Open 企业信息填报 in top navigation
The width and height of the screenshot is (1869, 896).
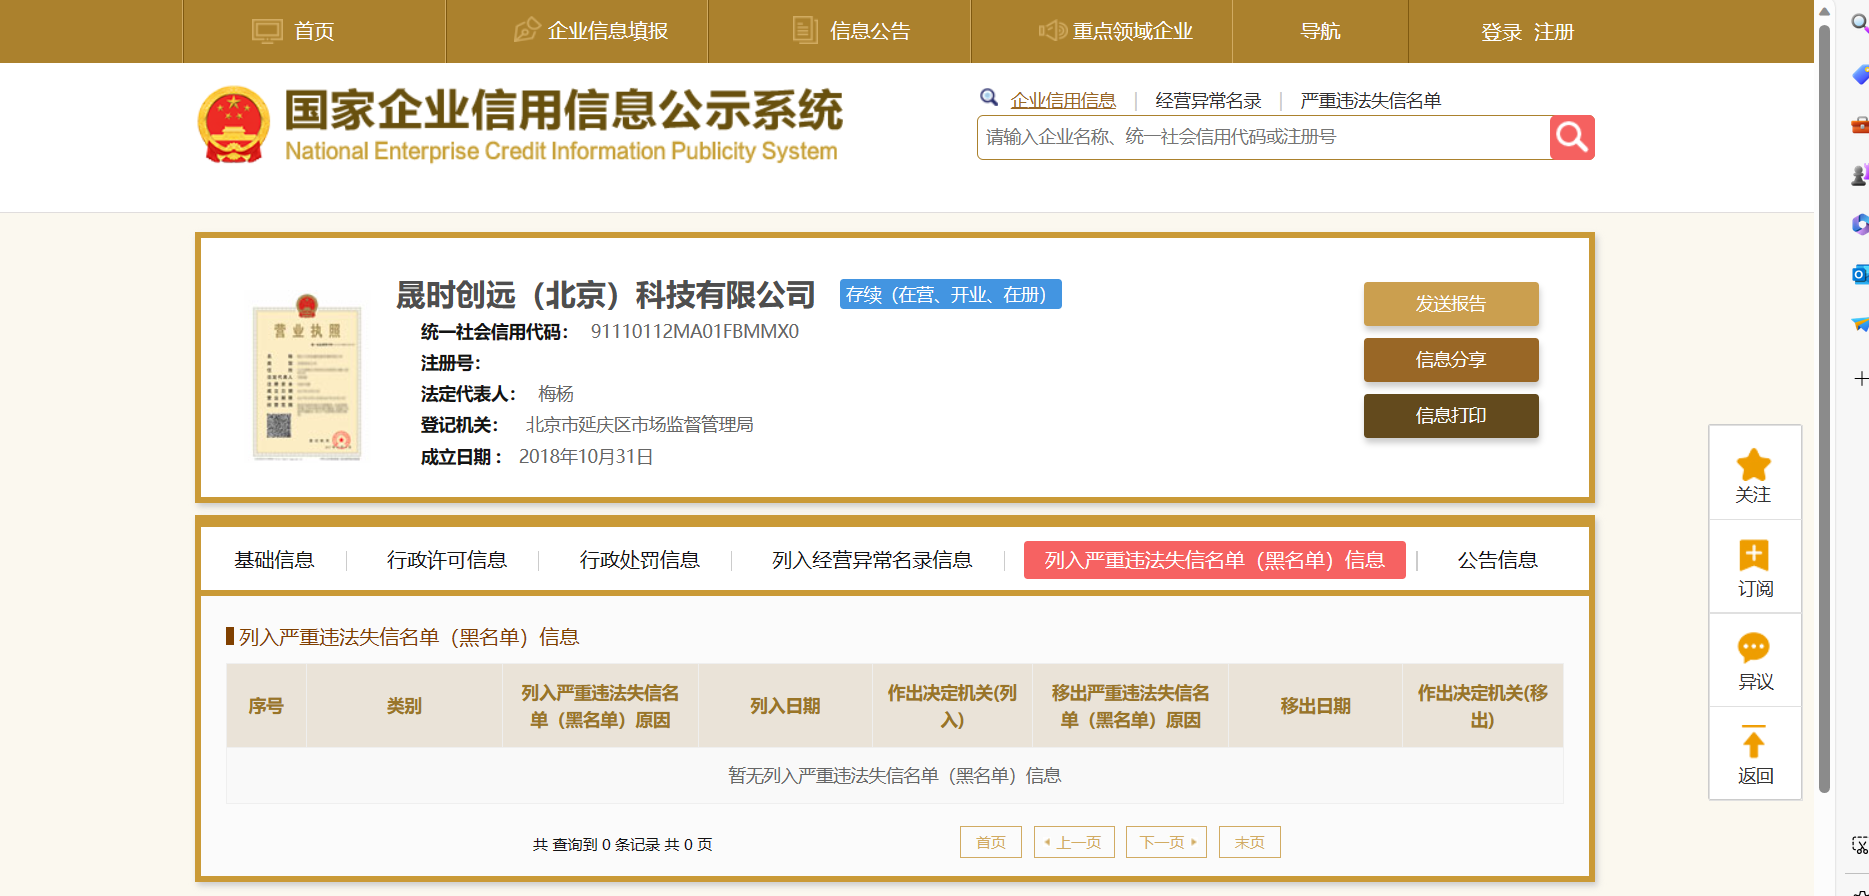[x=590, y=32]
